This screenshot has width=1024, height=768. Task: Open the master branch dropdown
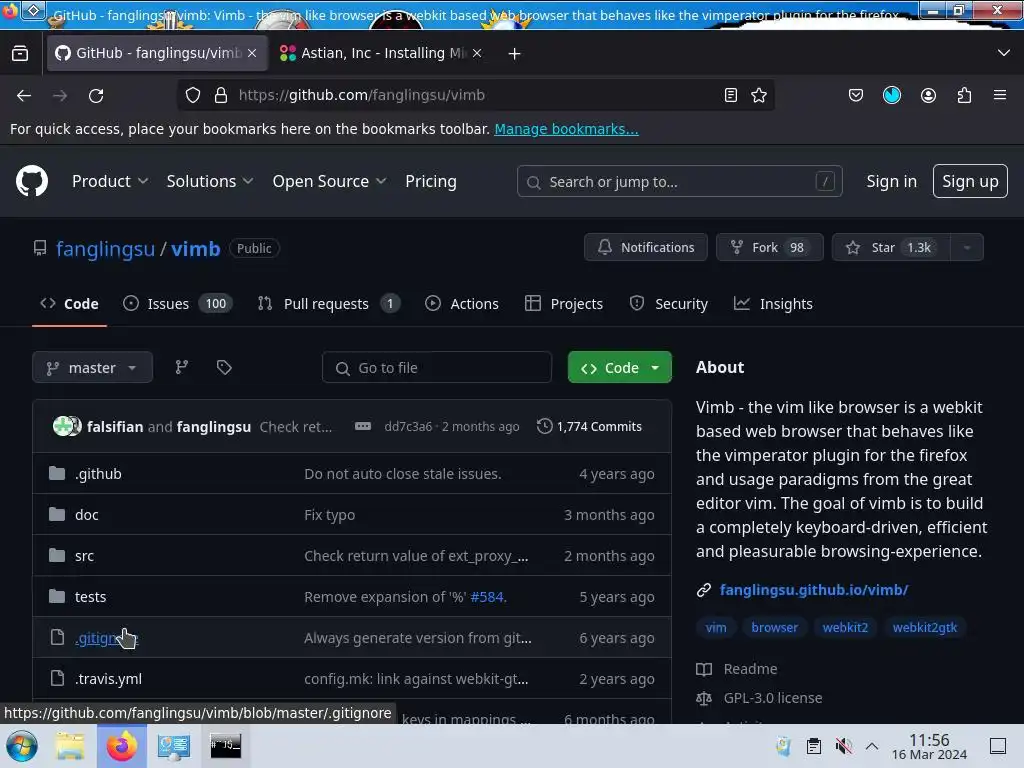[92, 368]
